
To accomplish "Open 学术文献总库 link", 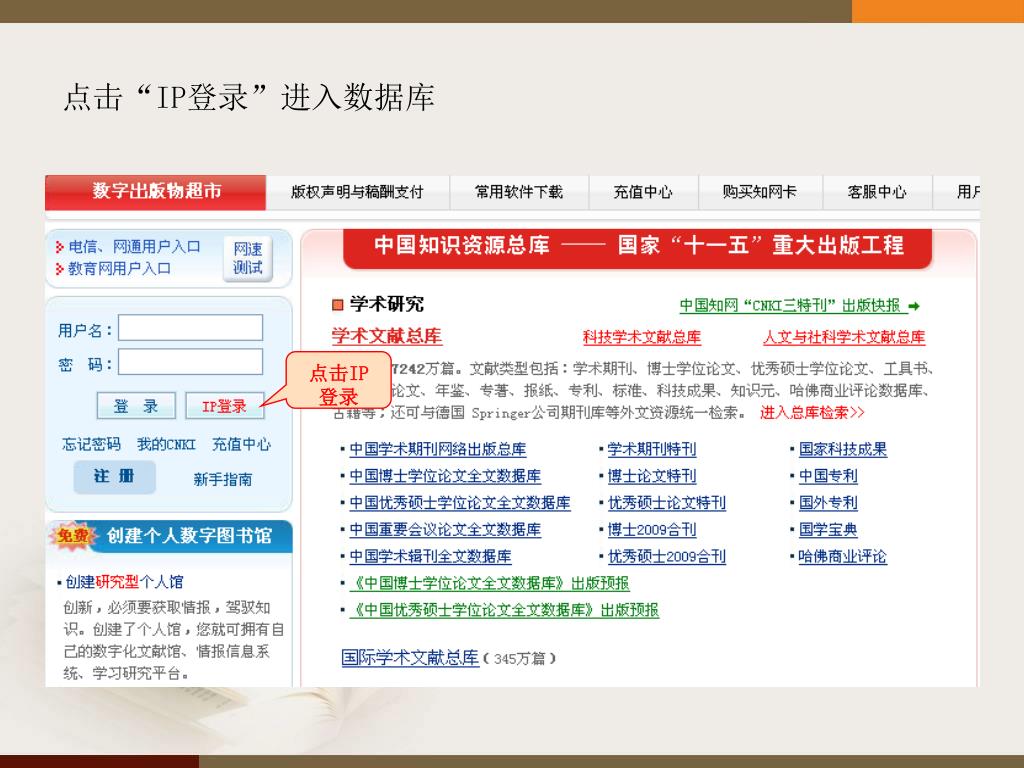I will [387, 336].
